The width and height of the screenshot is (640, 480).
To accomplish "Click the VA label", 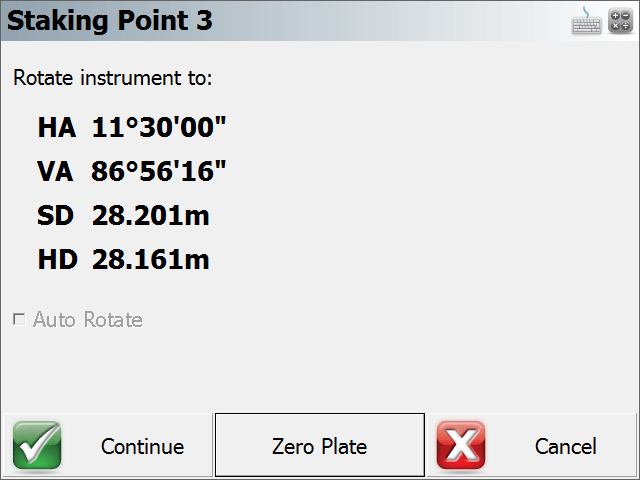I will (55, 171).
